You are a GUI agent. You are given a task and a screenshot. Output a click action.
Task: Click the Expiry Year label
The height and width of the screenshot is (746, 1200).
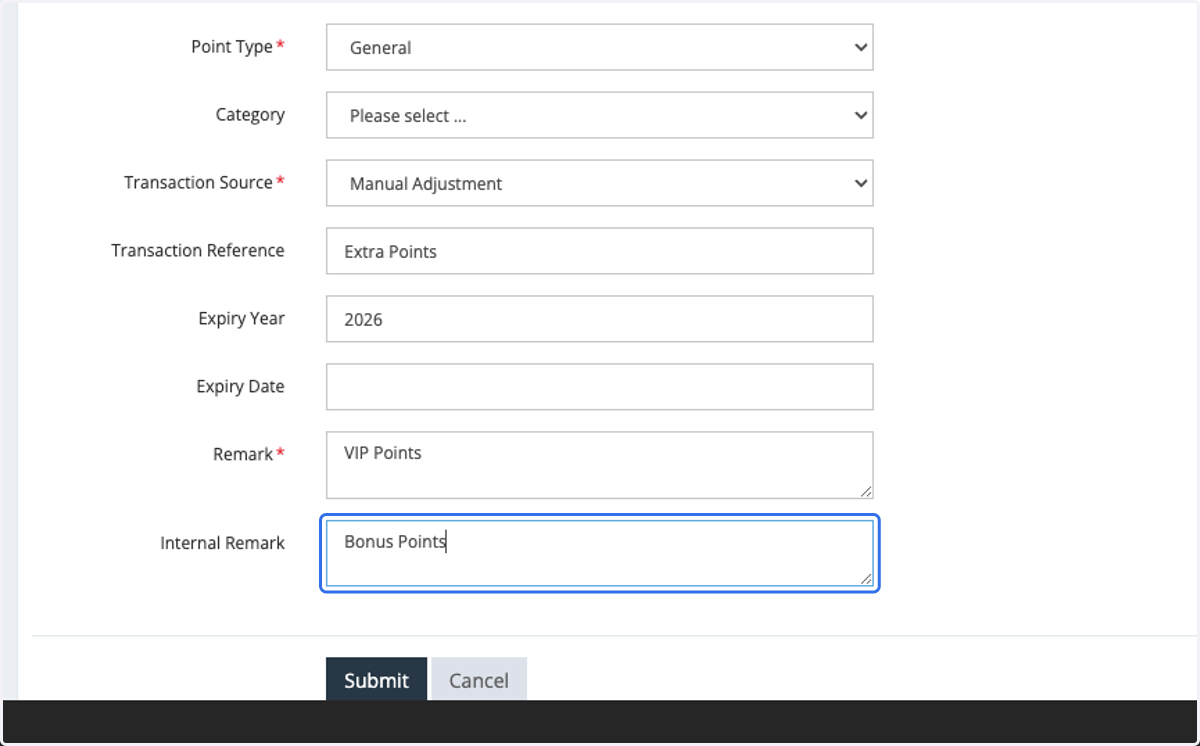click(241, 318)
